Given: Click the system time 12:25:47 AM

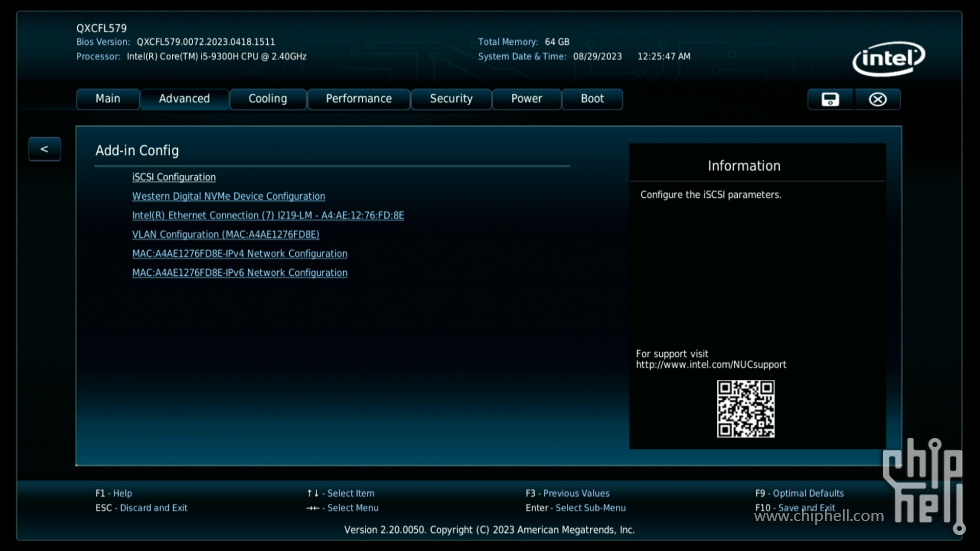Looking at the screenshot, I should pyautogui.click(x=664, y=56).
